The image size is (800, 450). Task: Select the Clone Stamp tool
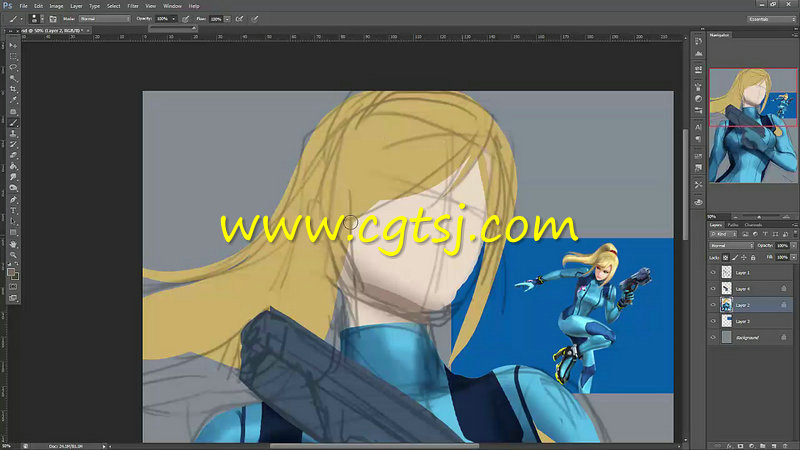(13, 134)
